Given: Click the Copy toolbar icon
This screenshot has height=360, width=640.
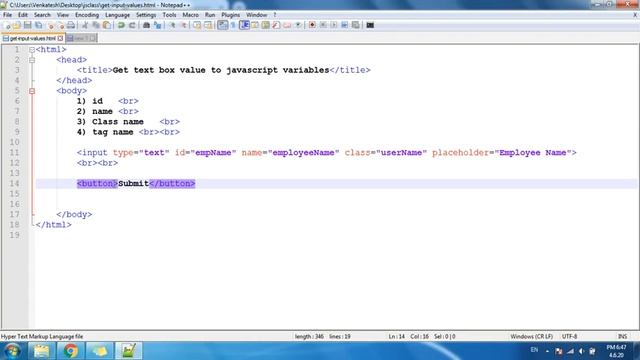Looking at the screenshot, I should 96,25.
